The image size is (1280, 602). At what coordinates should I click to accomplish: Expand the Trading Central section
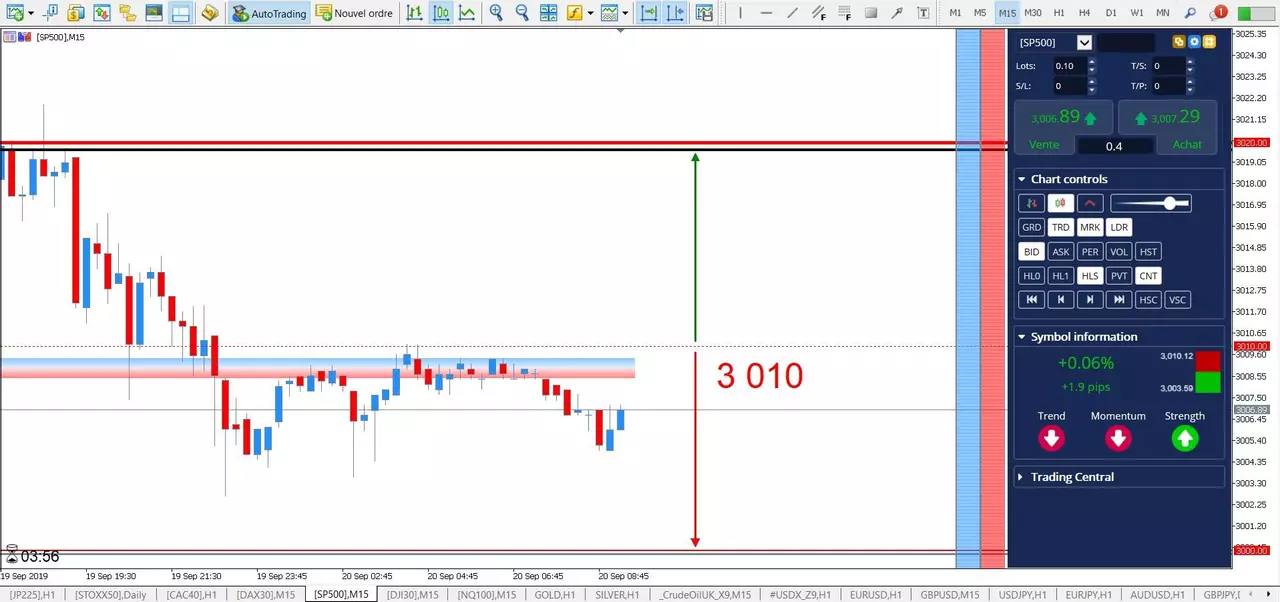click(x=1021, y=477)
